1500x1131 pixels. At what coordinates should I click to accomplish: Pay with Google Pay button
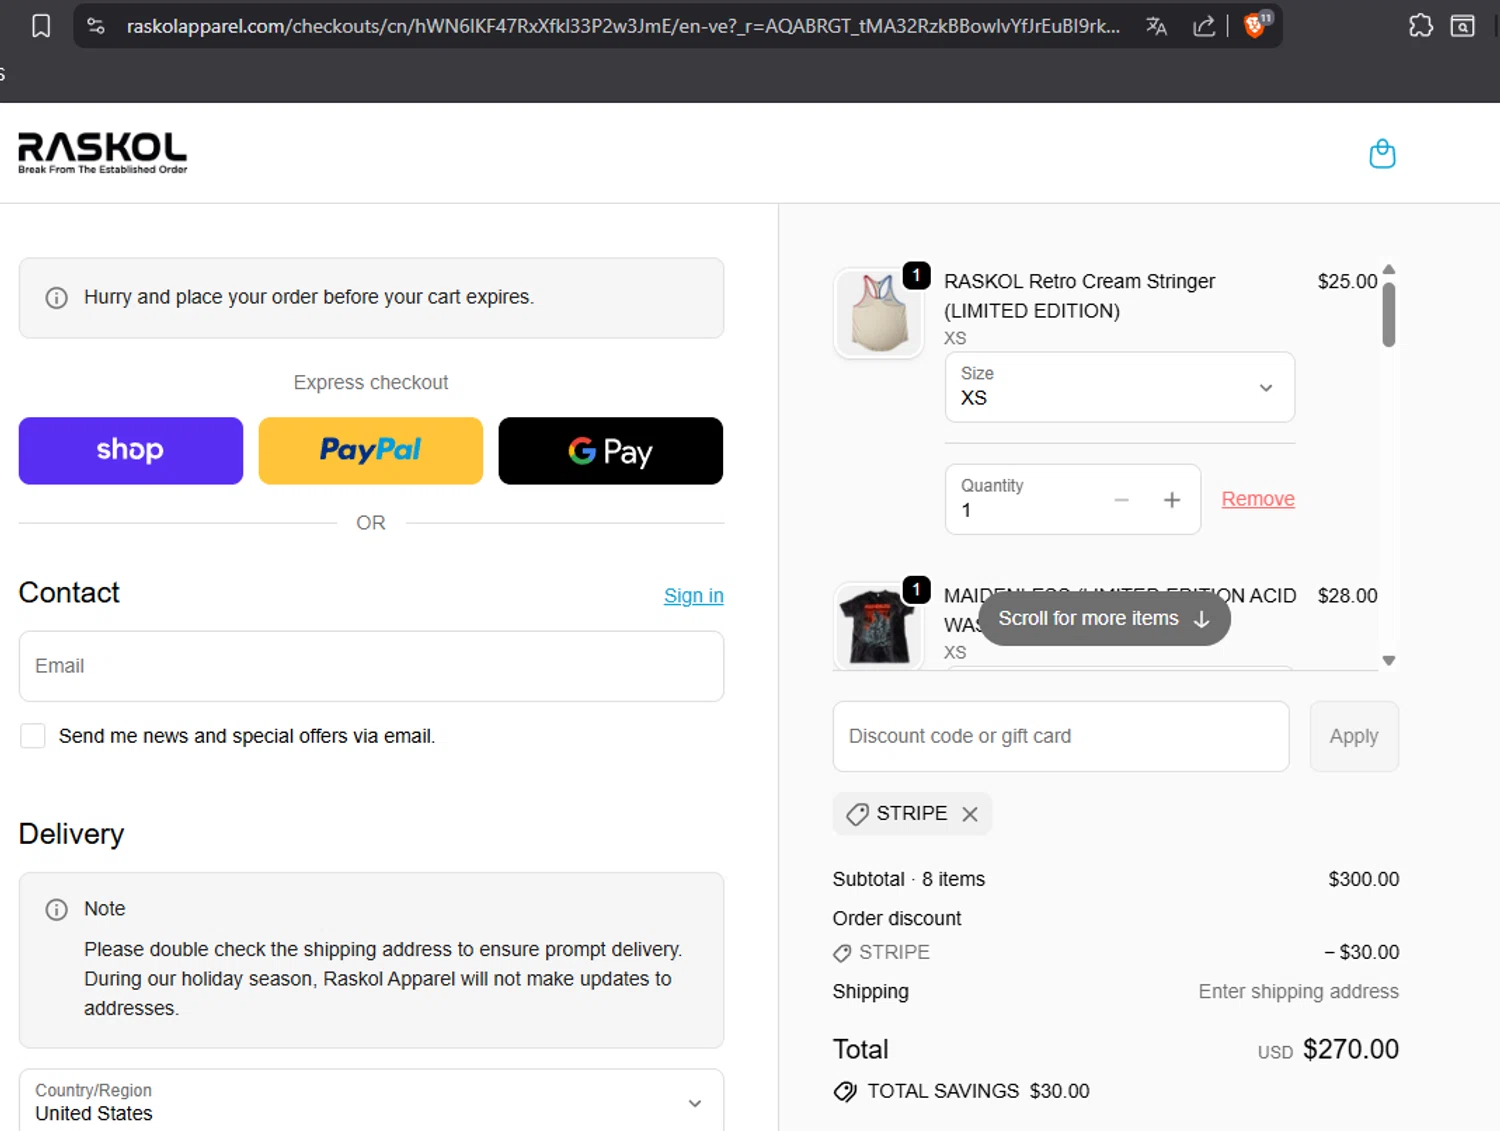pos(611,451)
